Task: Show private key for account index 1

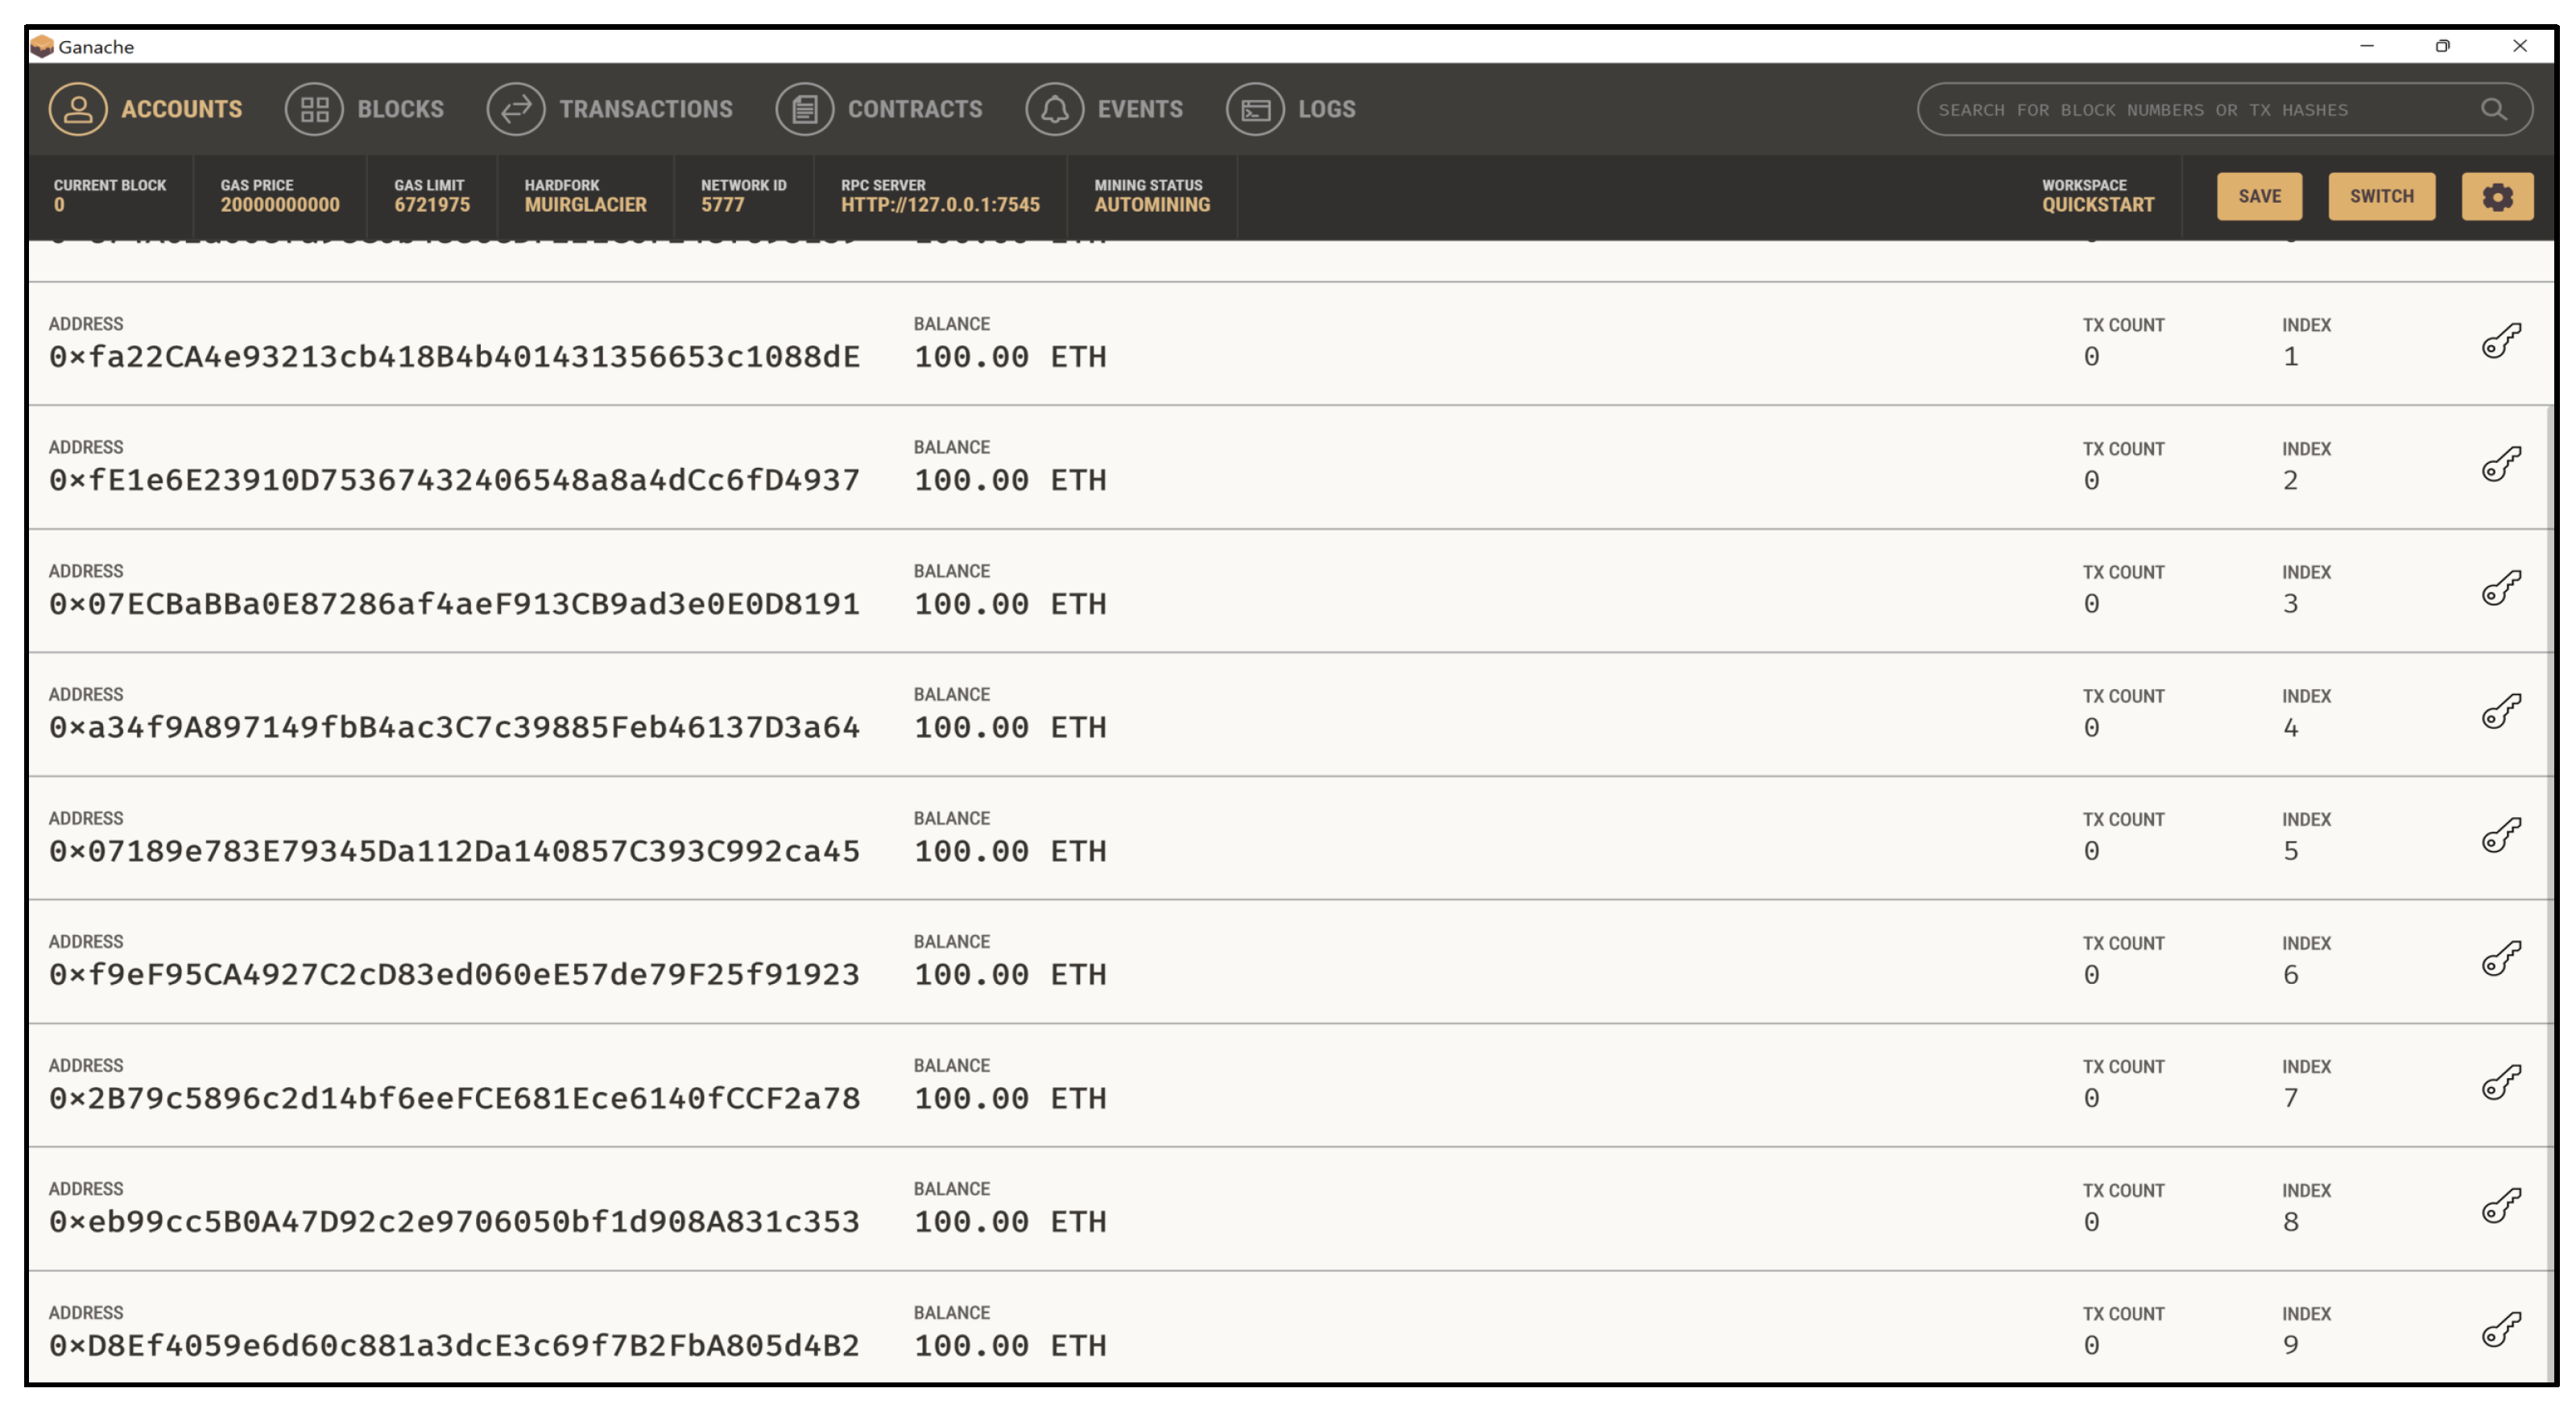Action: (2501, 341)
